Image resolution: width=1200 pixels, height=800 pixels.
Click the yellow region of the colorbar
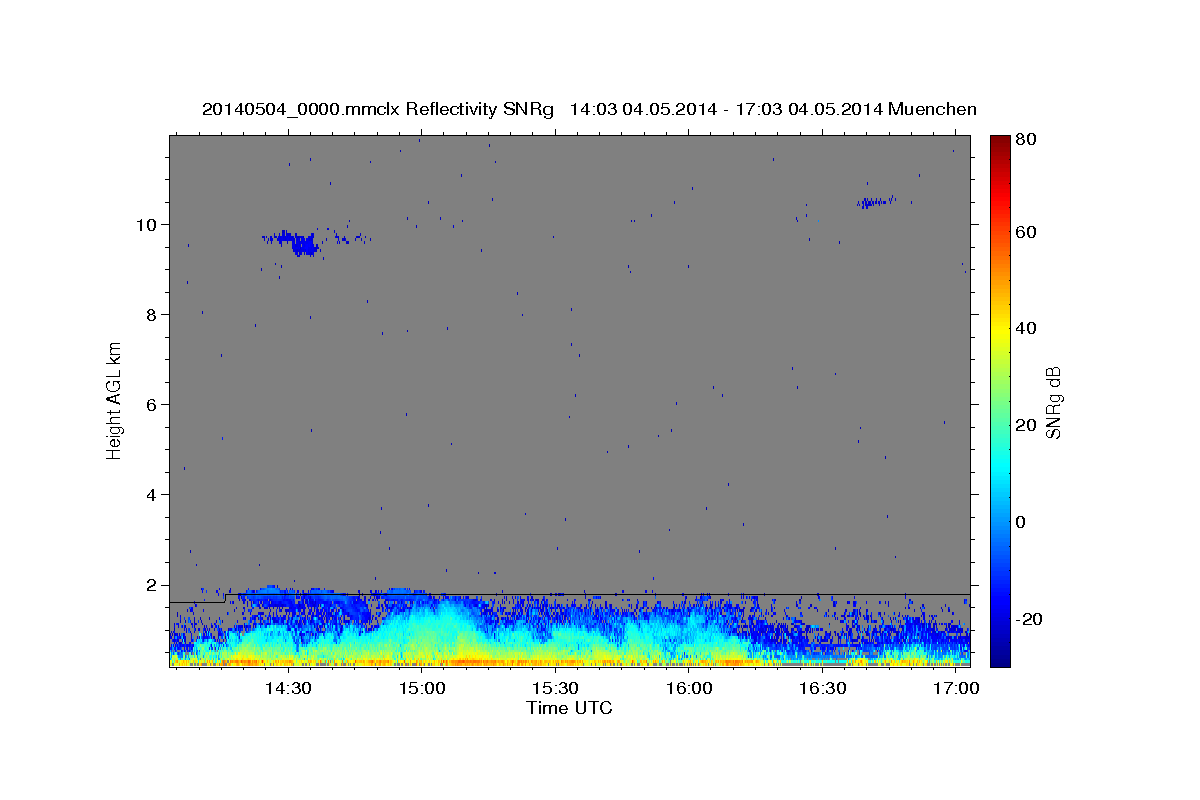click(x=1000, y=330)
